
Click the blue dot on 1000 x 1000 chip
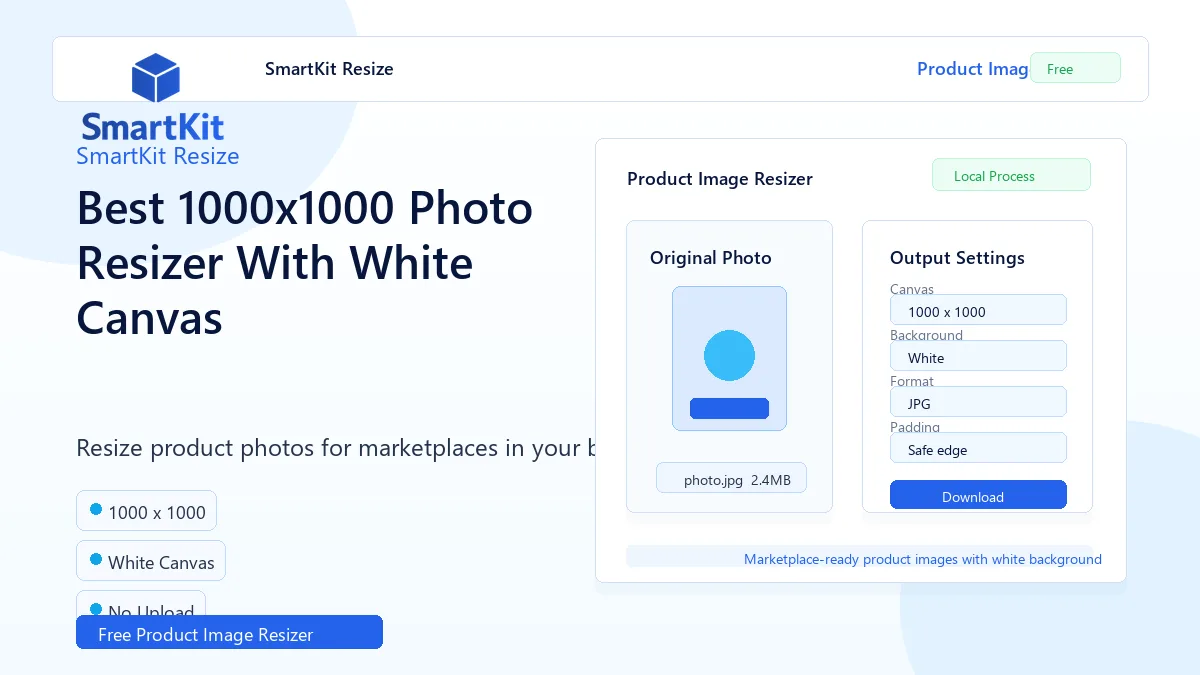click(x=96, y=509)
